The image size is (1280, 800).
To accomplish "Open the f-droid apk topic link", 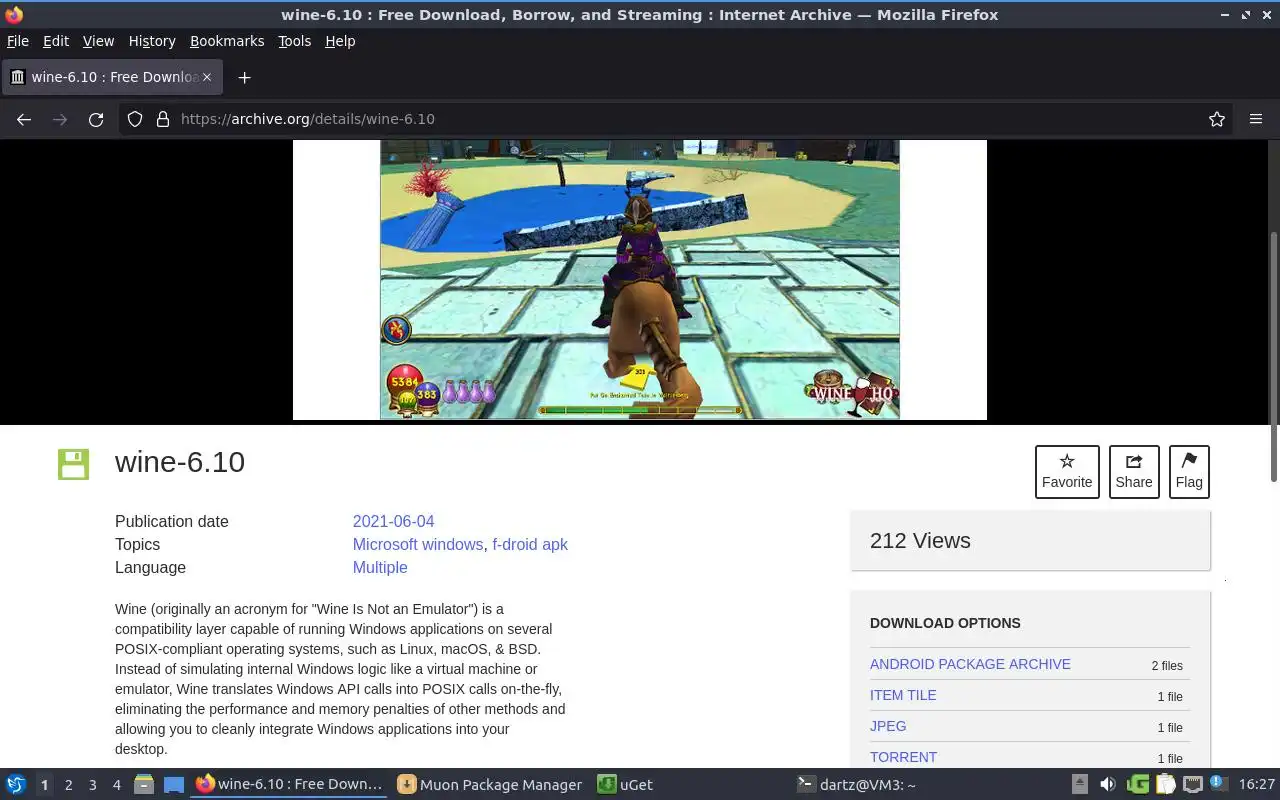I will pyautogui.click(x=530, y=544).
